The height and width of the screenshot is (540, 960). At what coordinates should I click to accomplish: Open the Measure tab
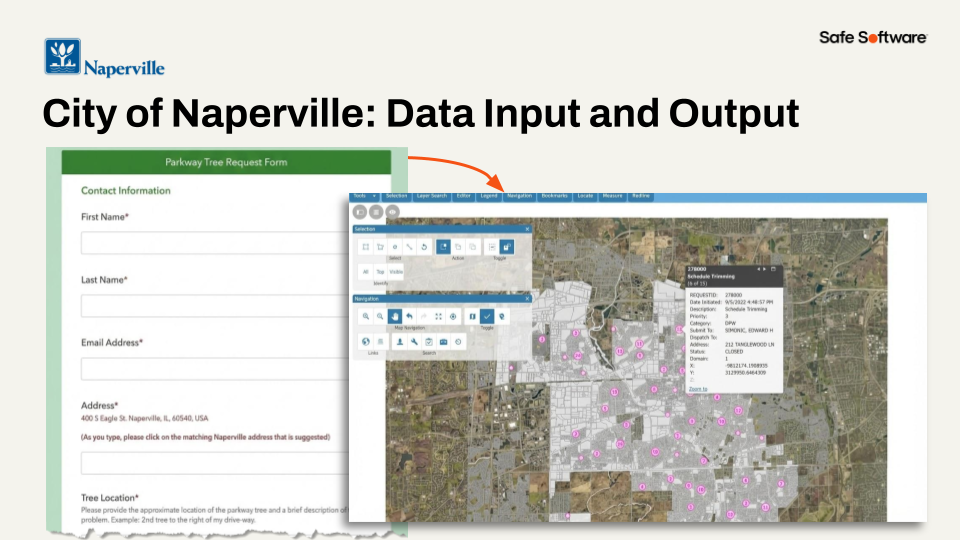coord(612,197)
